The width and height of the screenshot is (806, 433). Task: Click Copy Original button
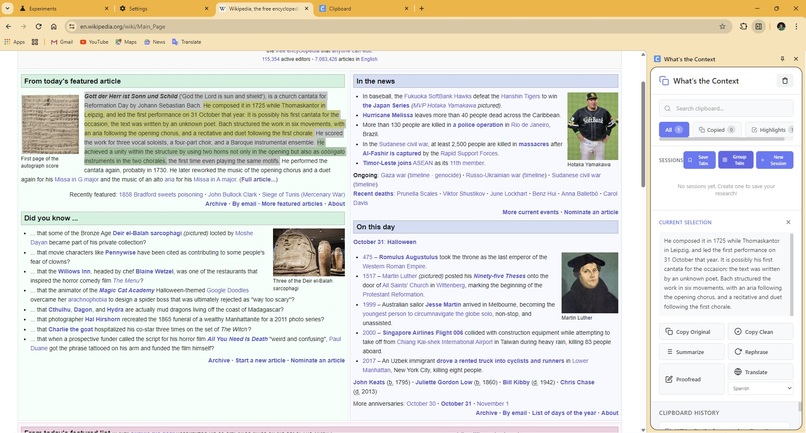(x=691, y=332)
